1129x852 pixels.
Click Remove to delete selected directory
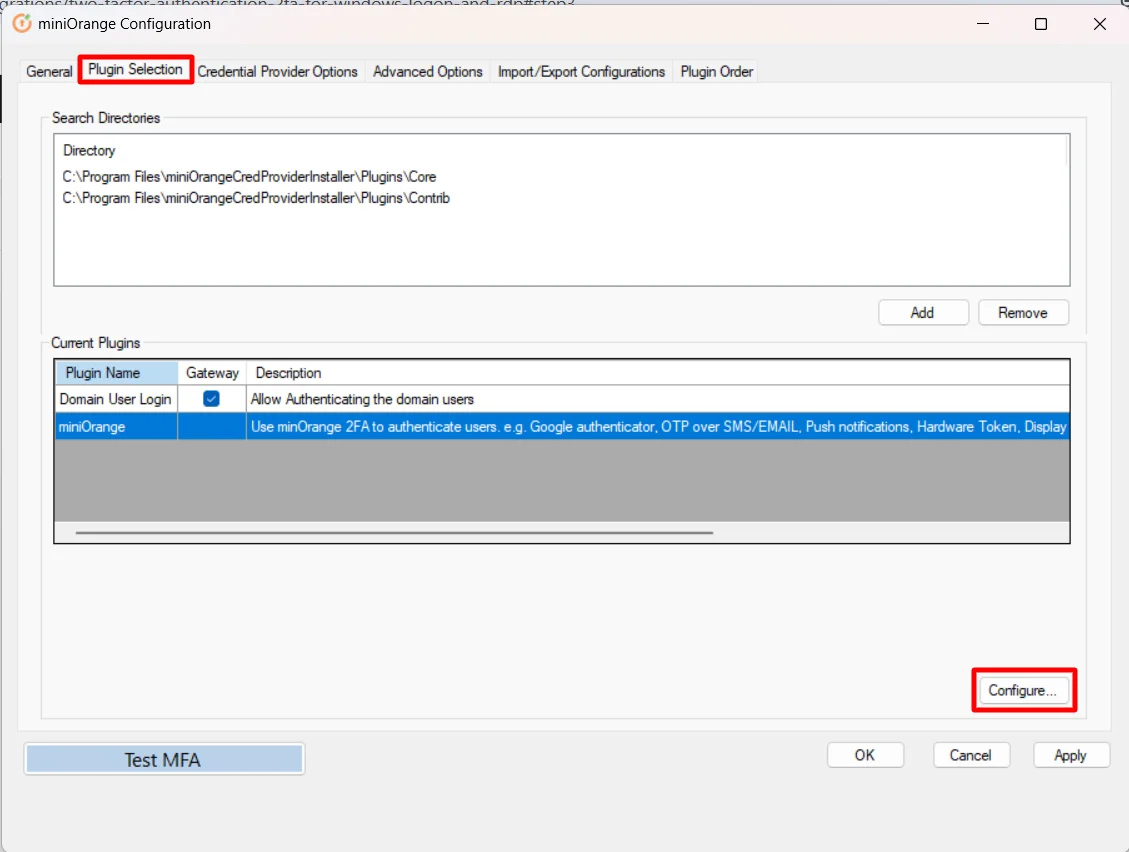pos(1023,312)
